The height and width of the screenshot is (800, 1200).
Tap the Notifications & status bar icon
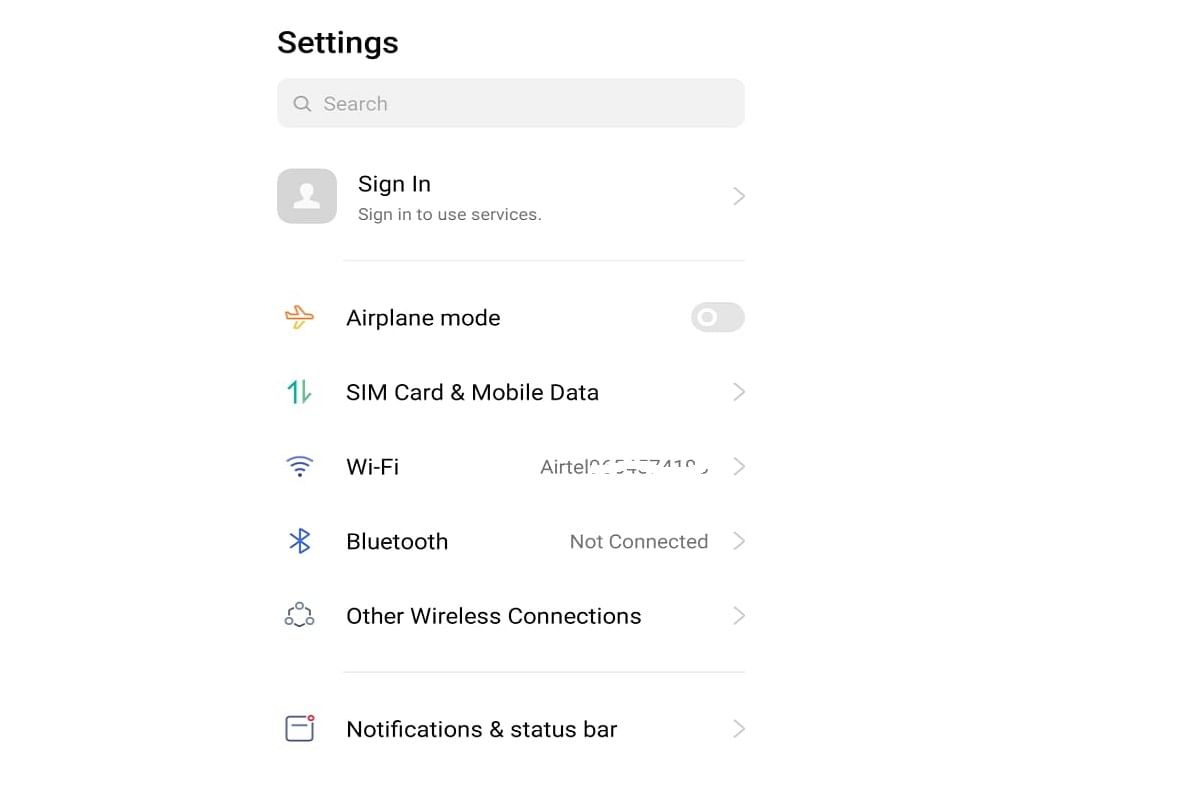(x=298, y=729)
